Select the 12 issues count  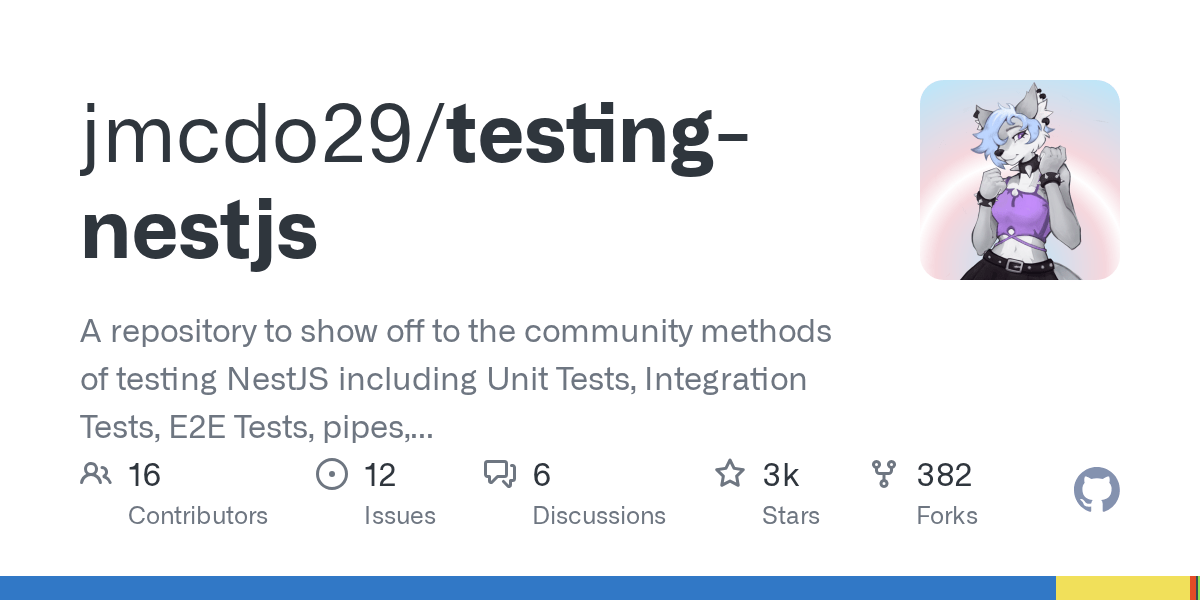coord(380,475)
